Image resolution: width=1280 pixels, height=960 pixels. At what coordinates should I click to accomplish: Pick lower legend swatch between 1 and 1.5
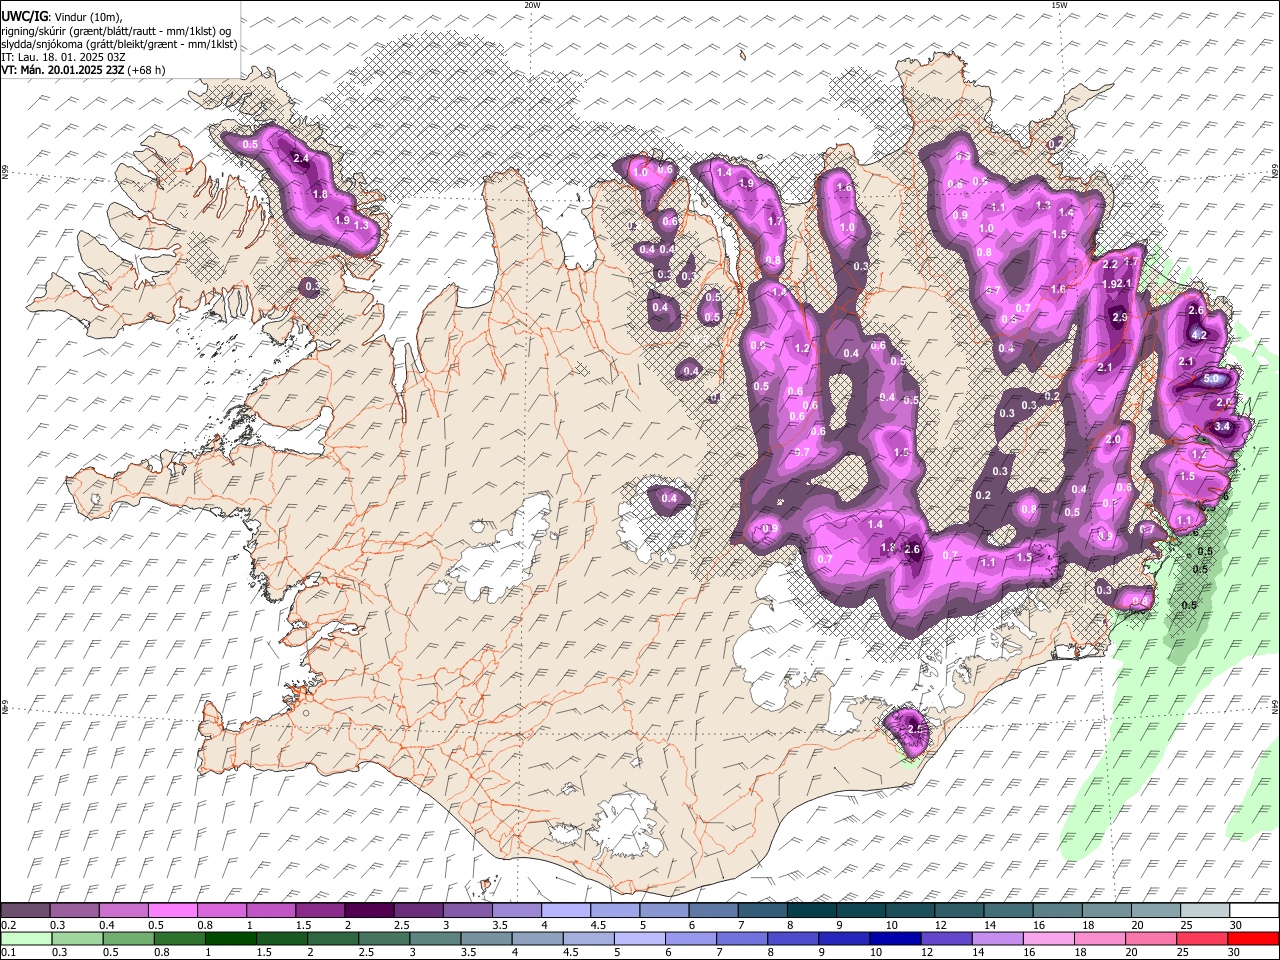coord(231,938)
